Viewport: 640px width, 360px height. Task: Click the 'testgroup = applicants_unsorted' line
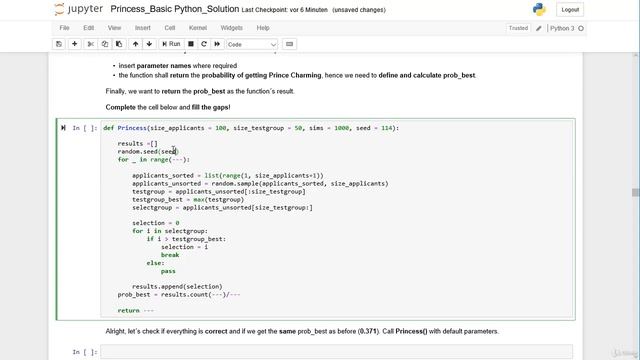(218, 191)
